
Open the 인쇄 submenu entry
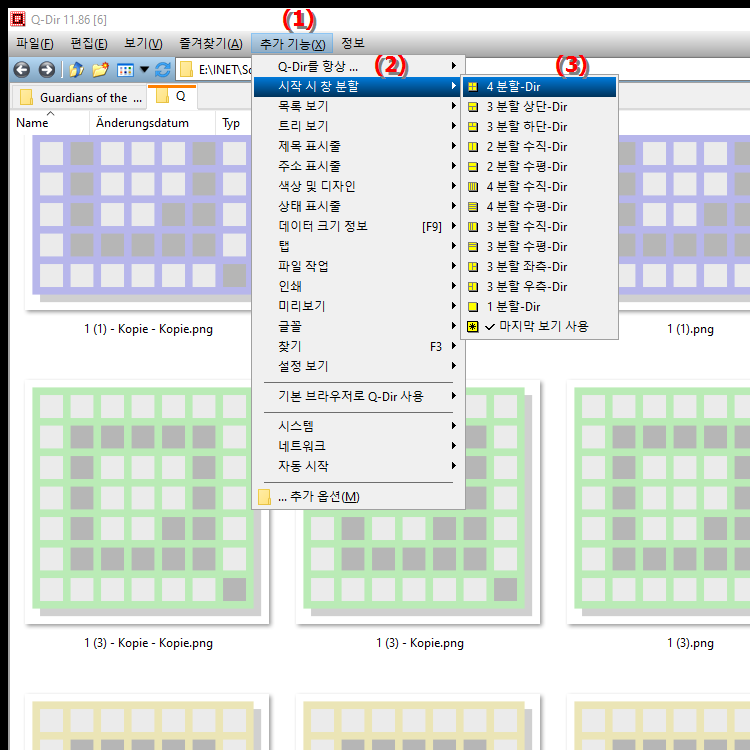tap(358, 286)
